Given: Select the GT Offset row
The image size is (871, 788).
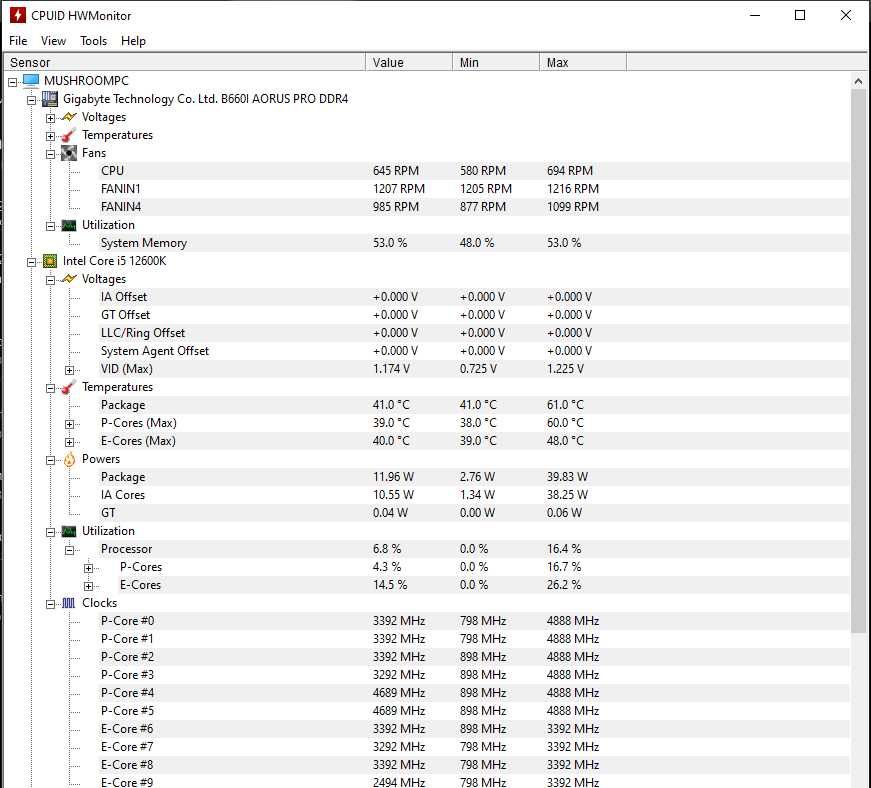Looking at the screenshot, I should pos(473,315).
